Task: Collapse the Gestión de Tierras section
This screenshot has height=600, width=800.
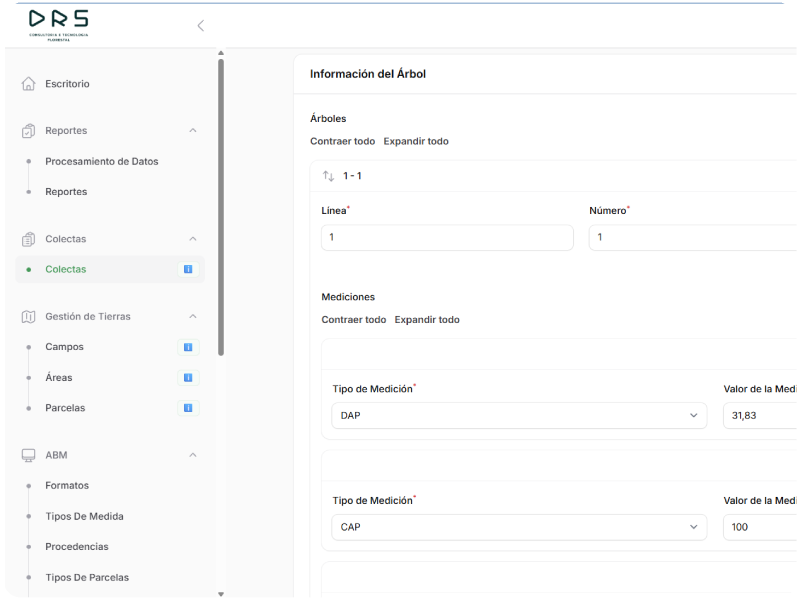Action: click(x=193, y=317)
